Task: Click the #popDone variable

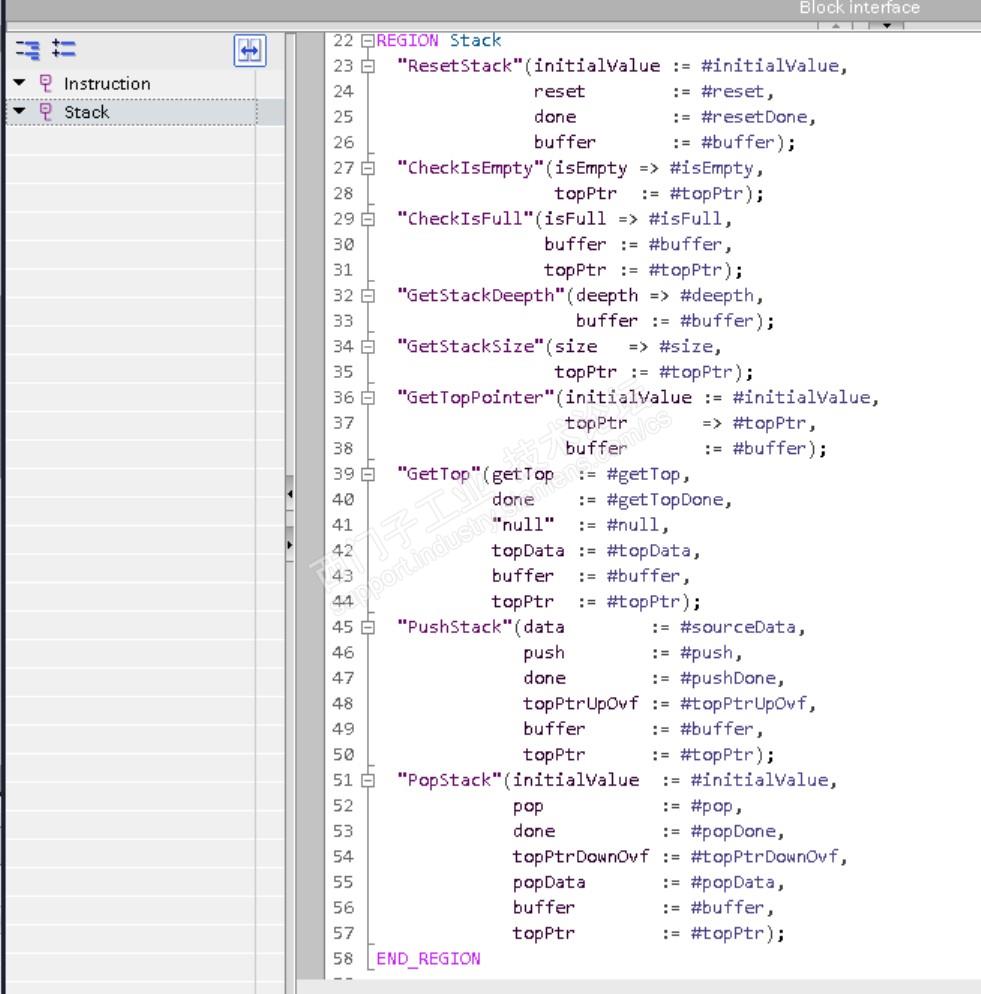Action: coord(733,831)
